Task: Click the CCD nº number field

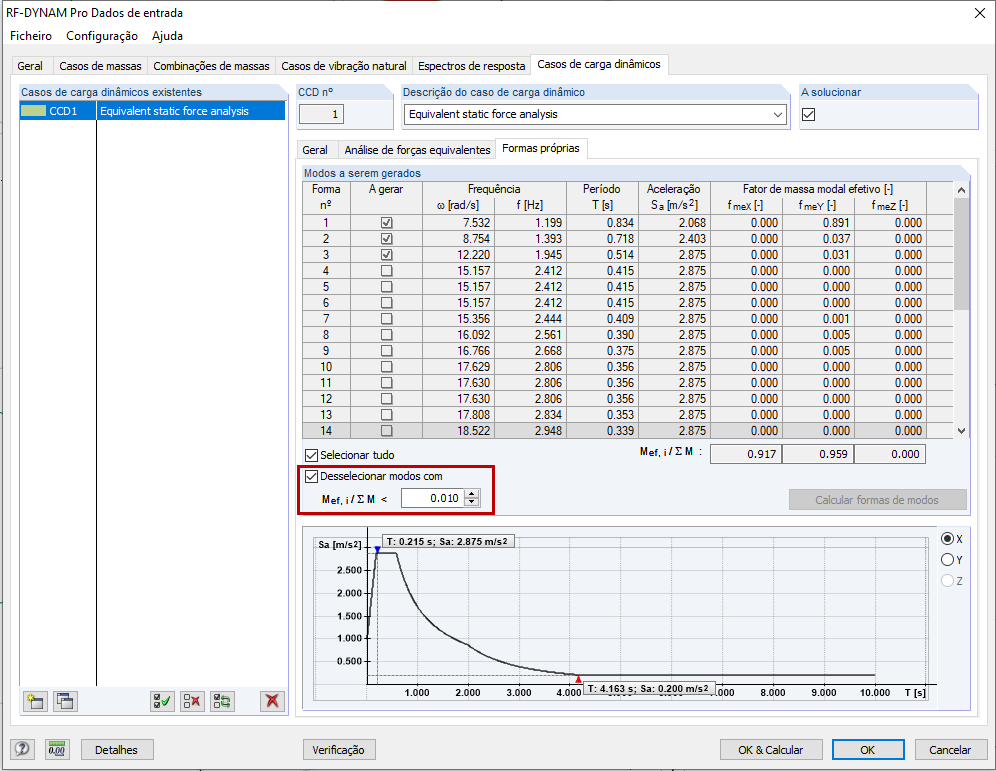Action: pyautogui.click(x=322, y=114)
